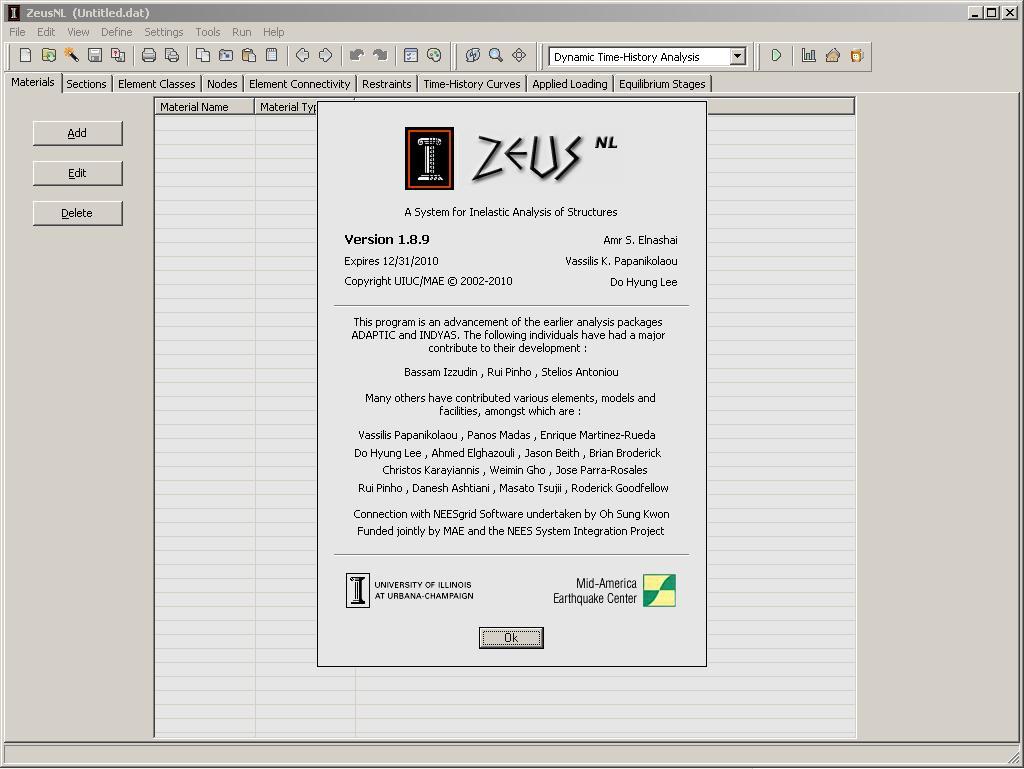1024x769 pixels.
Task: Click the Material Name column header
Action: 204,107
